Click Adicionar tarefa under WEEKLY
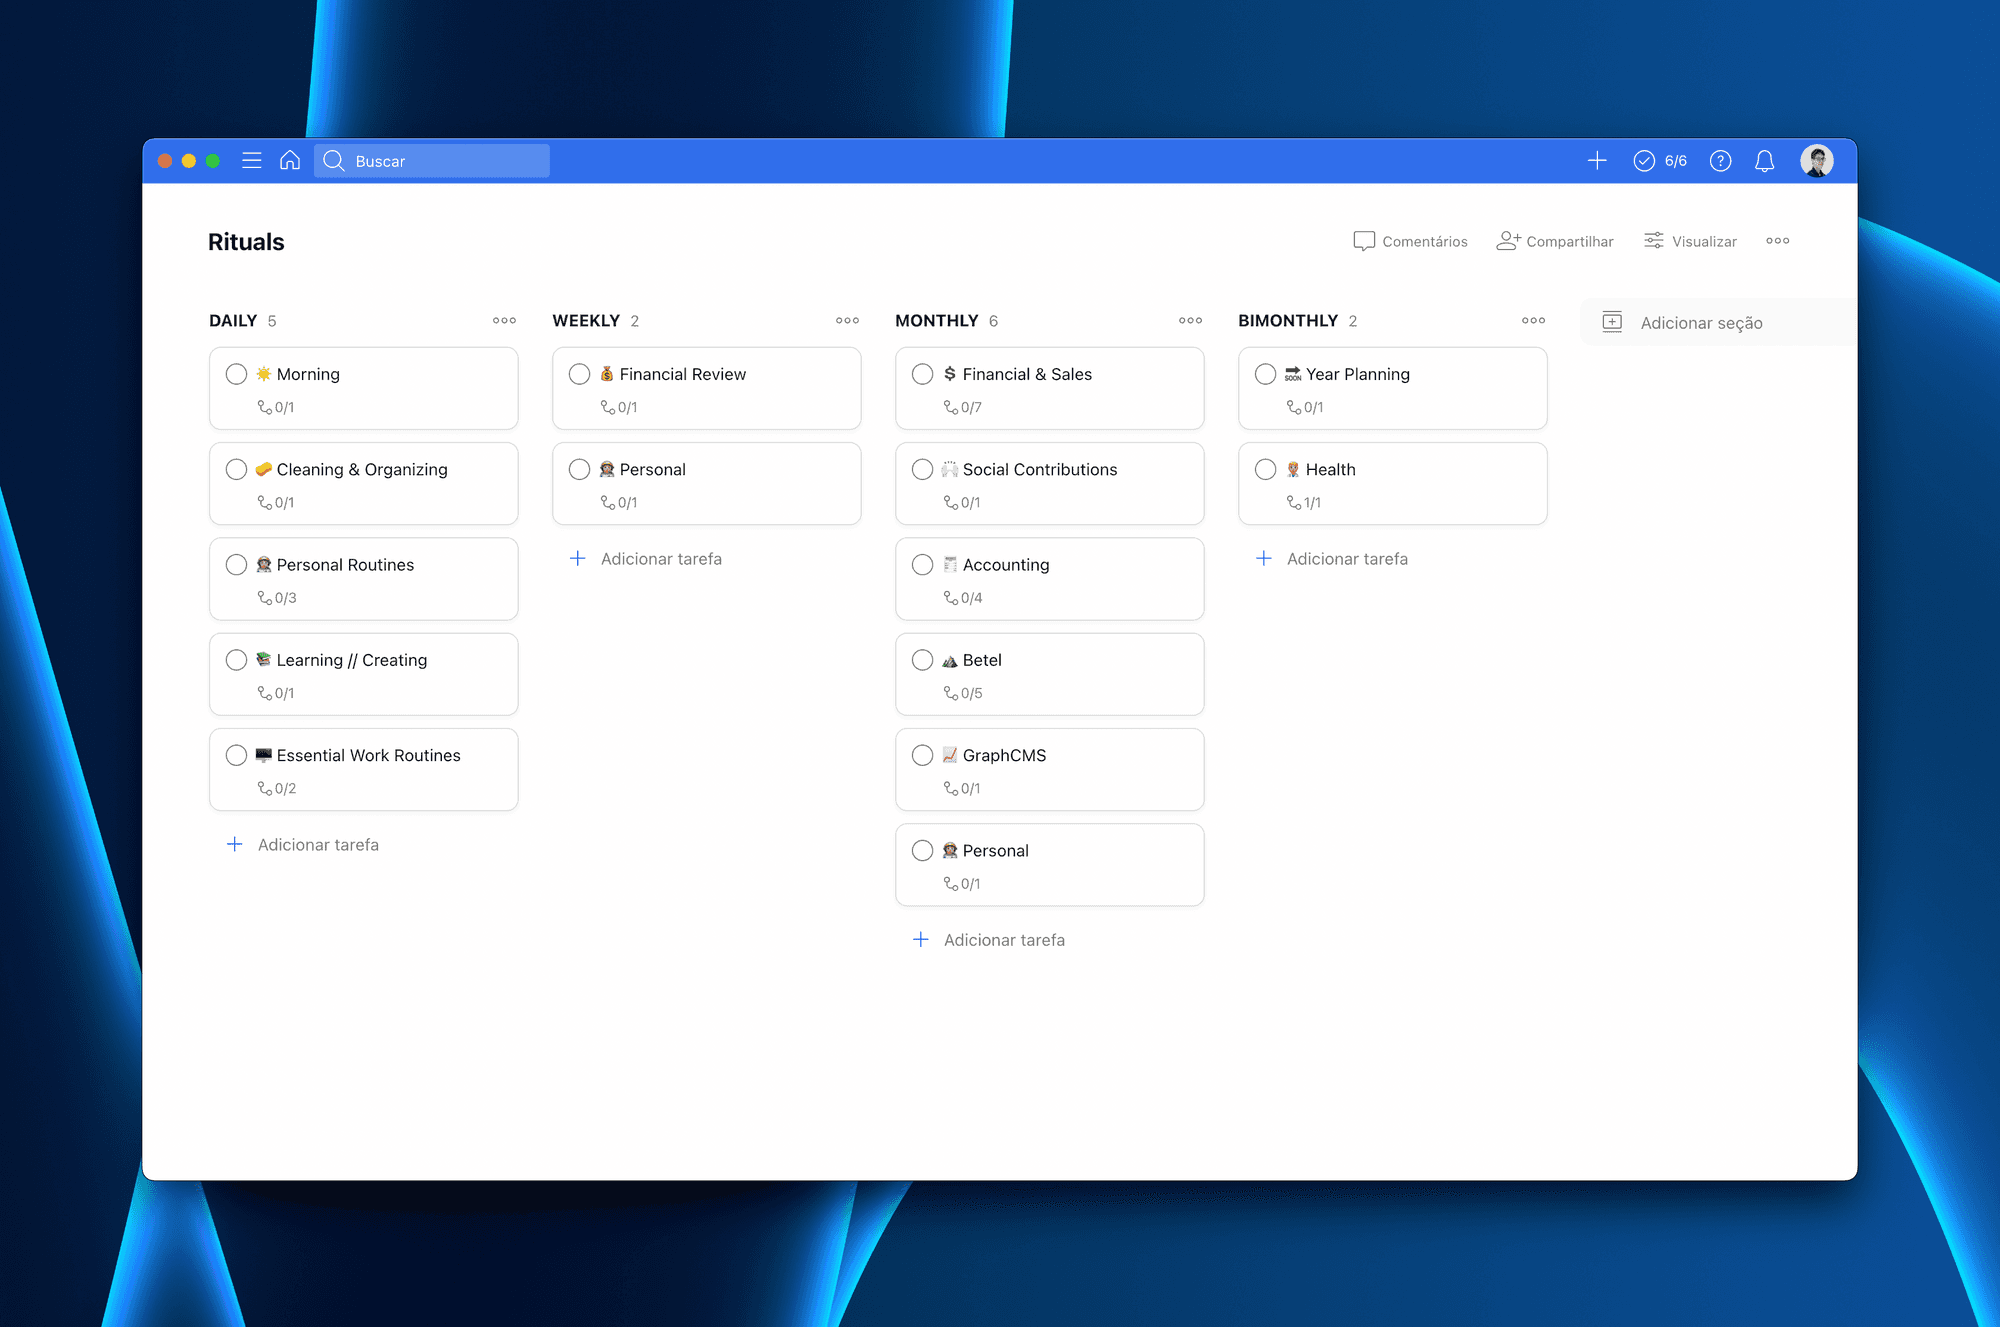2000x1327 pixels. click(662, 558)
